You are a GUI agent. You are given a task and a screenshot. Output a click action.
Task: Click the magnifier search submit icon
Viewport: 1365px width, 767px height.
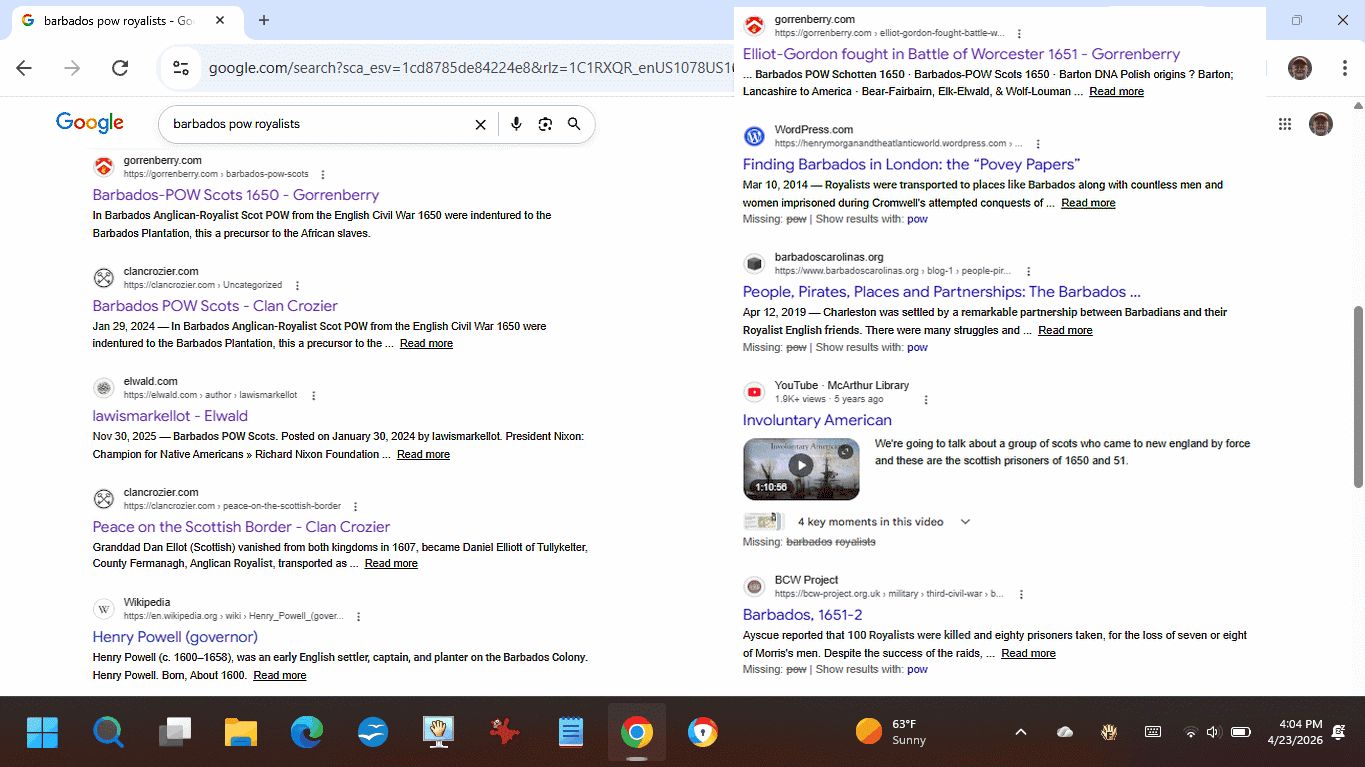pyautogui.click(x=574, y=124)
